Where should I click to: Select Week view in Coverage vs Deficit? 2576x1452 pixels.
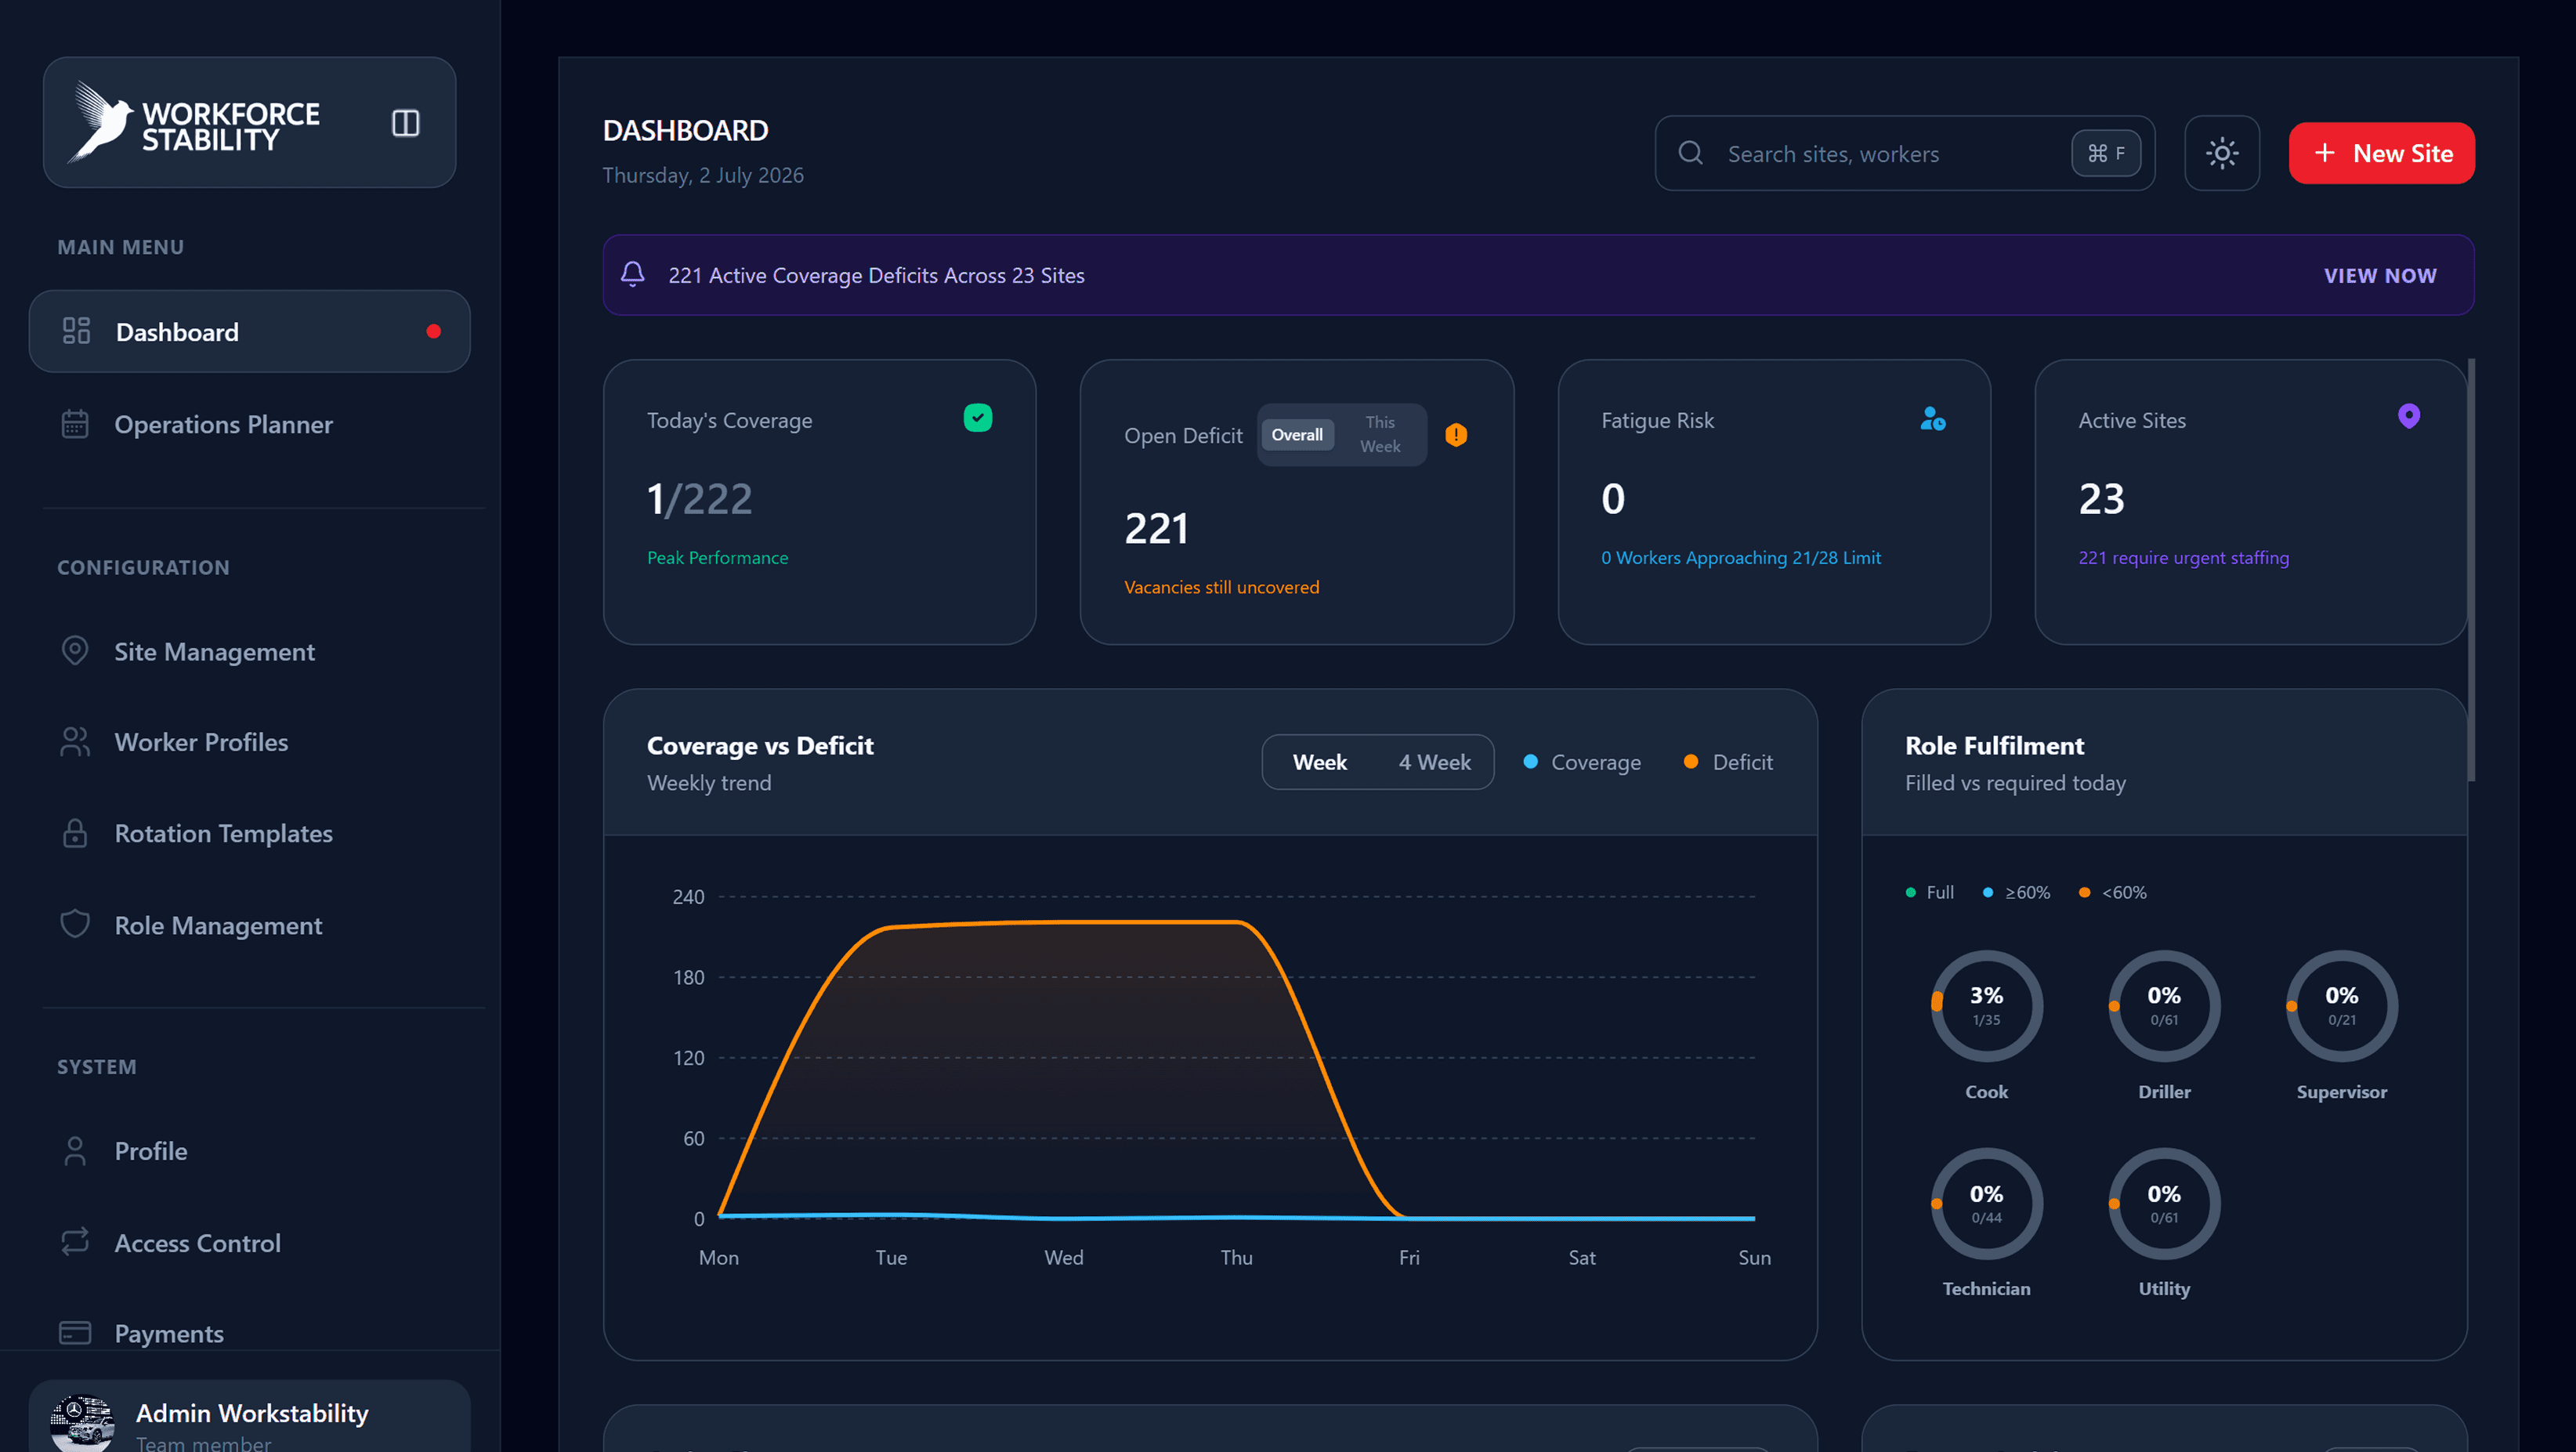pos(1320,762)
